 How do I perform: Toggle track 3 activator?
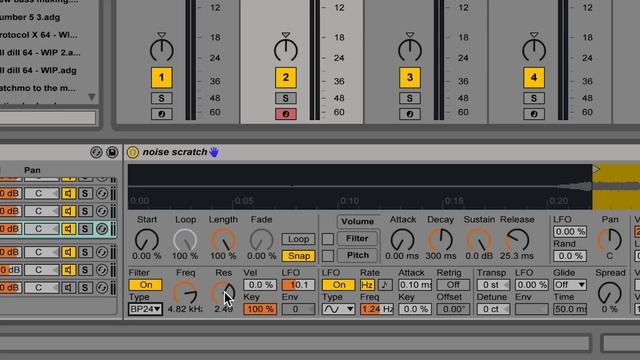pyautogui.click(x=410, y=78)
